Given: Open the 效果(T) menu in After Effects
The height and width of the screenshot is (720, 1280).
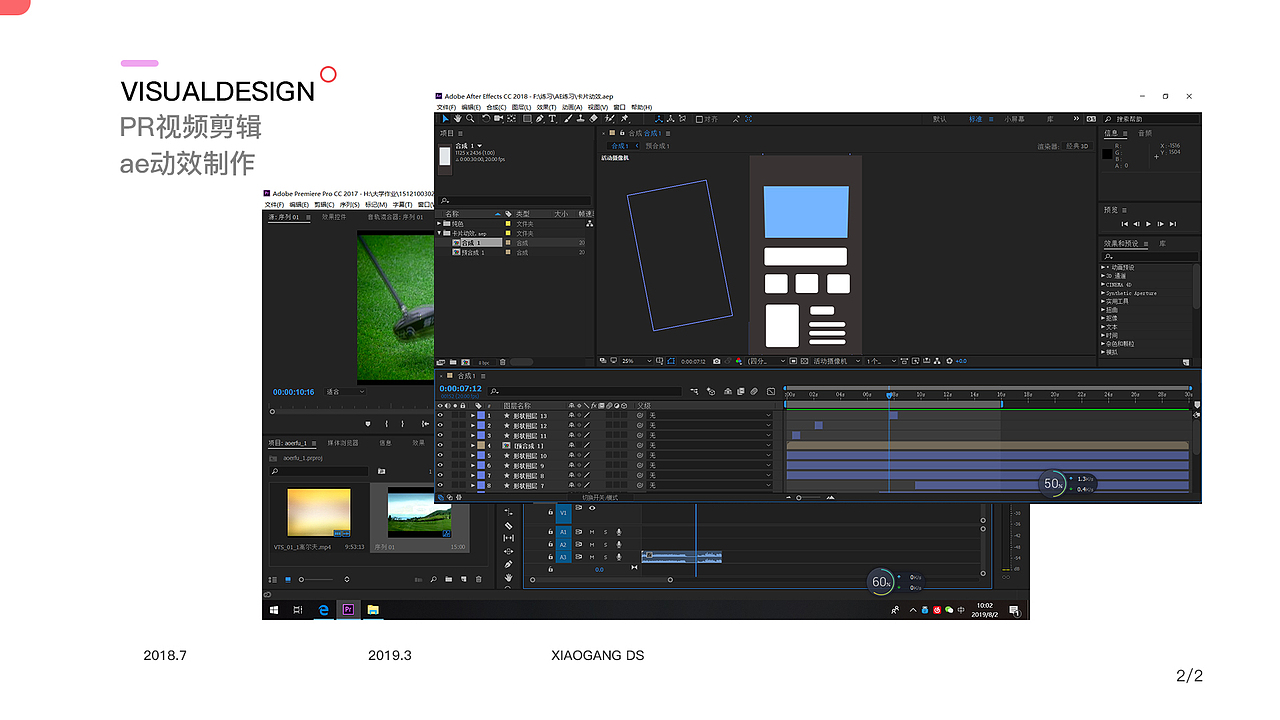Looking at the screenshot, I should (x=546, y=107).
